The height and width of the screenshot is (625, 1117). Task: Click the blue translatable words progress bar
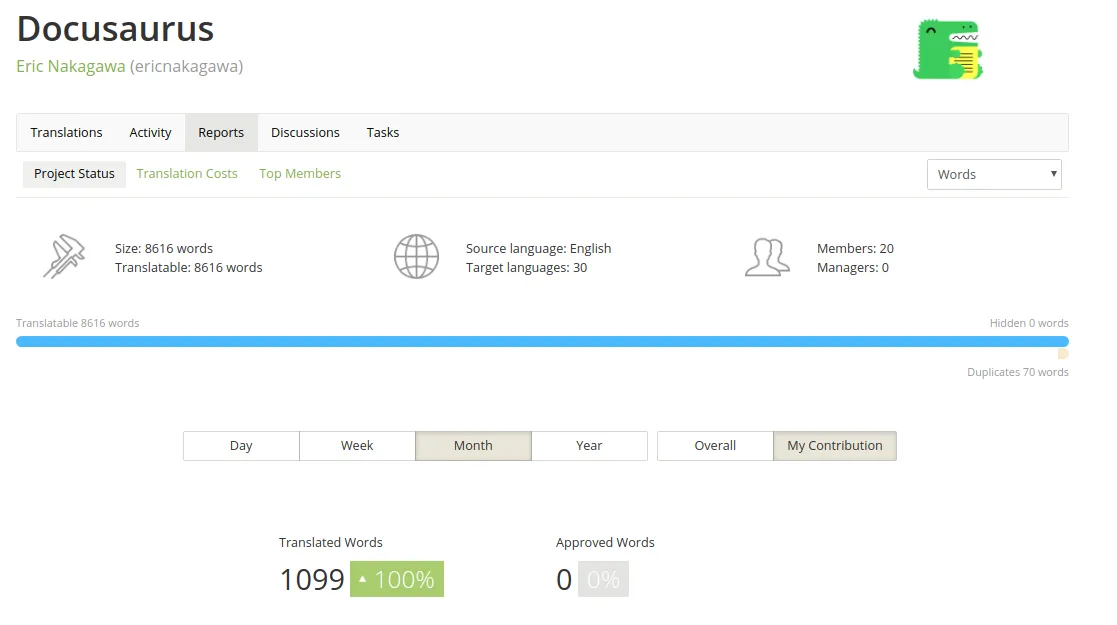[542, 341]
